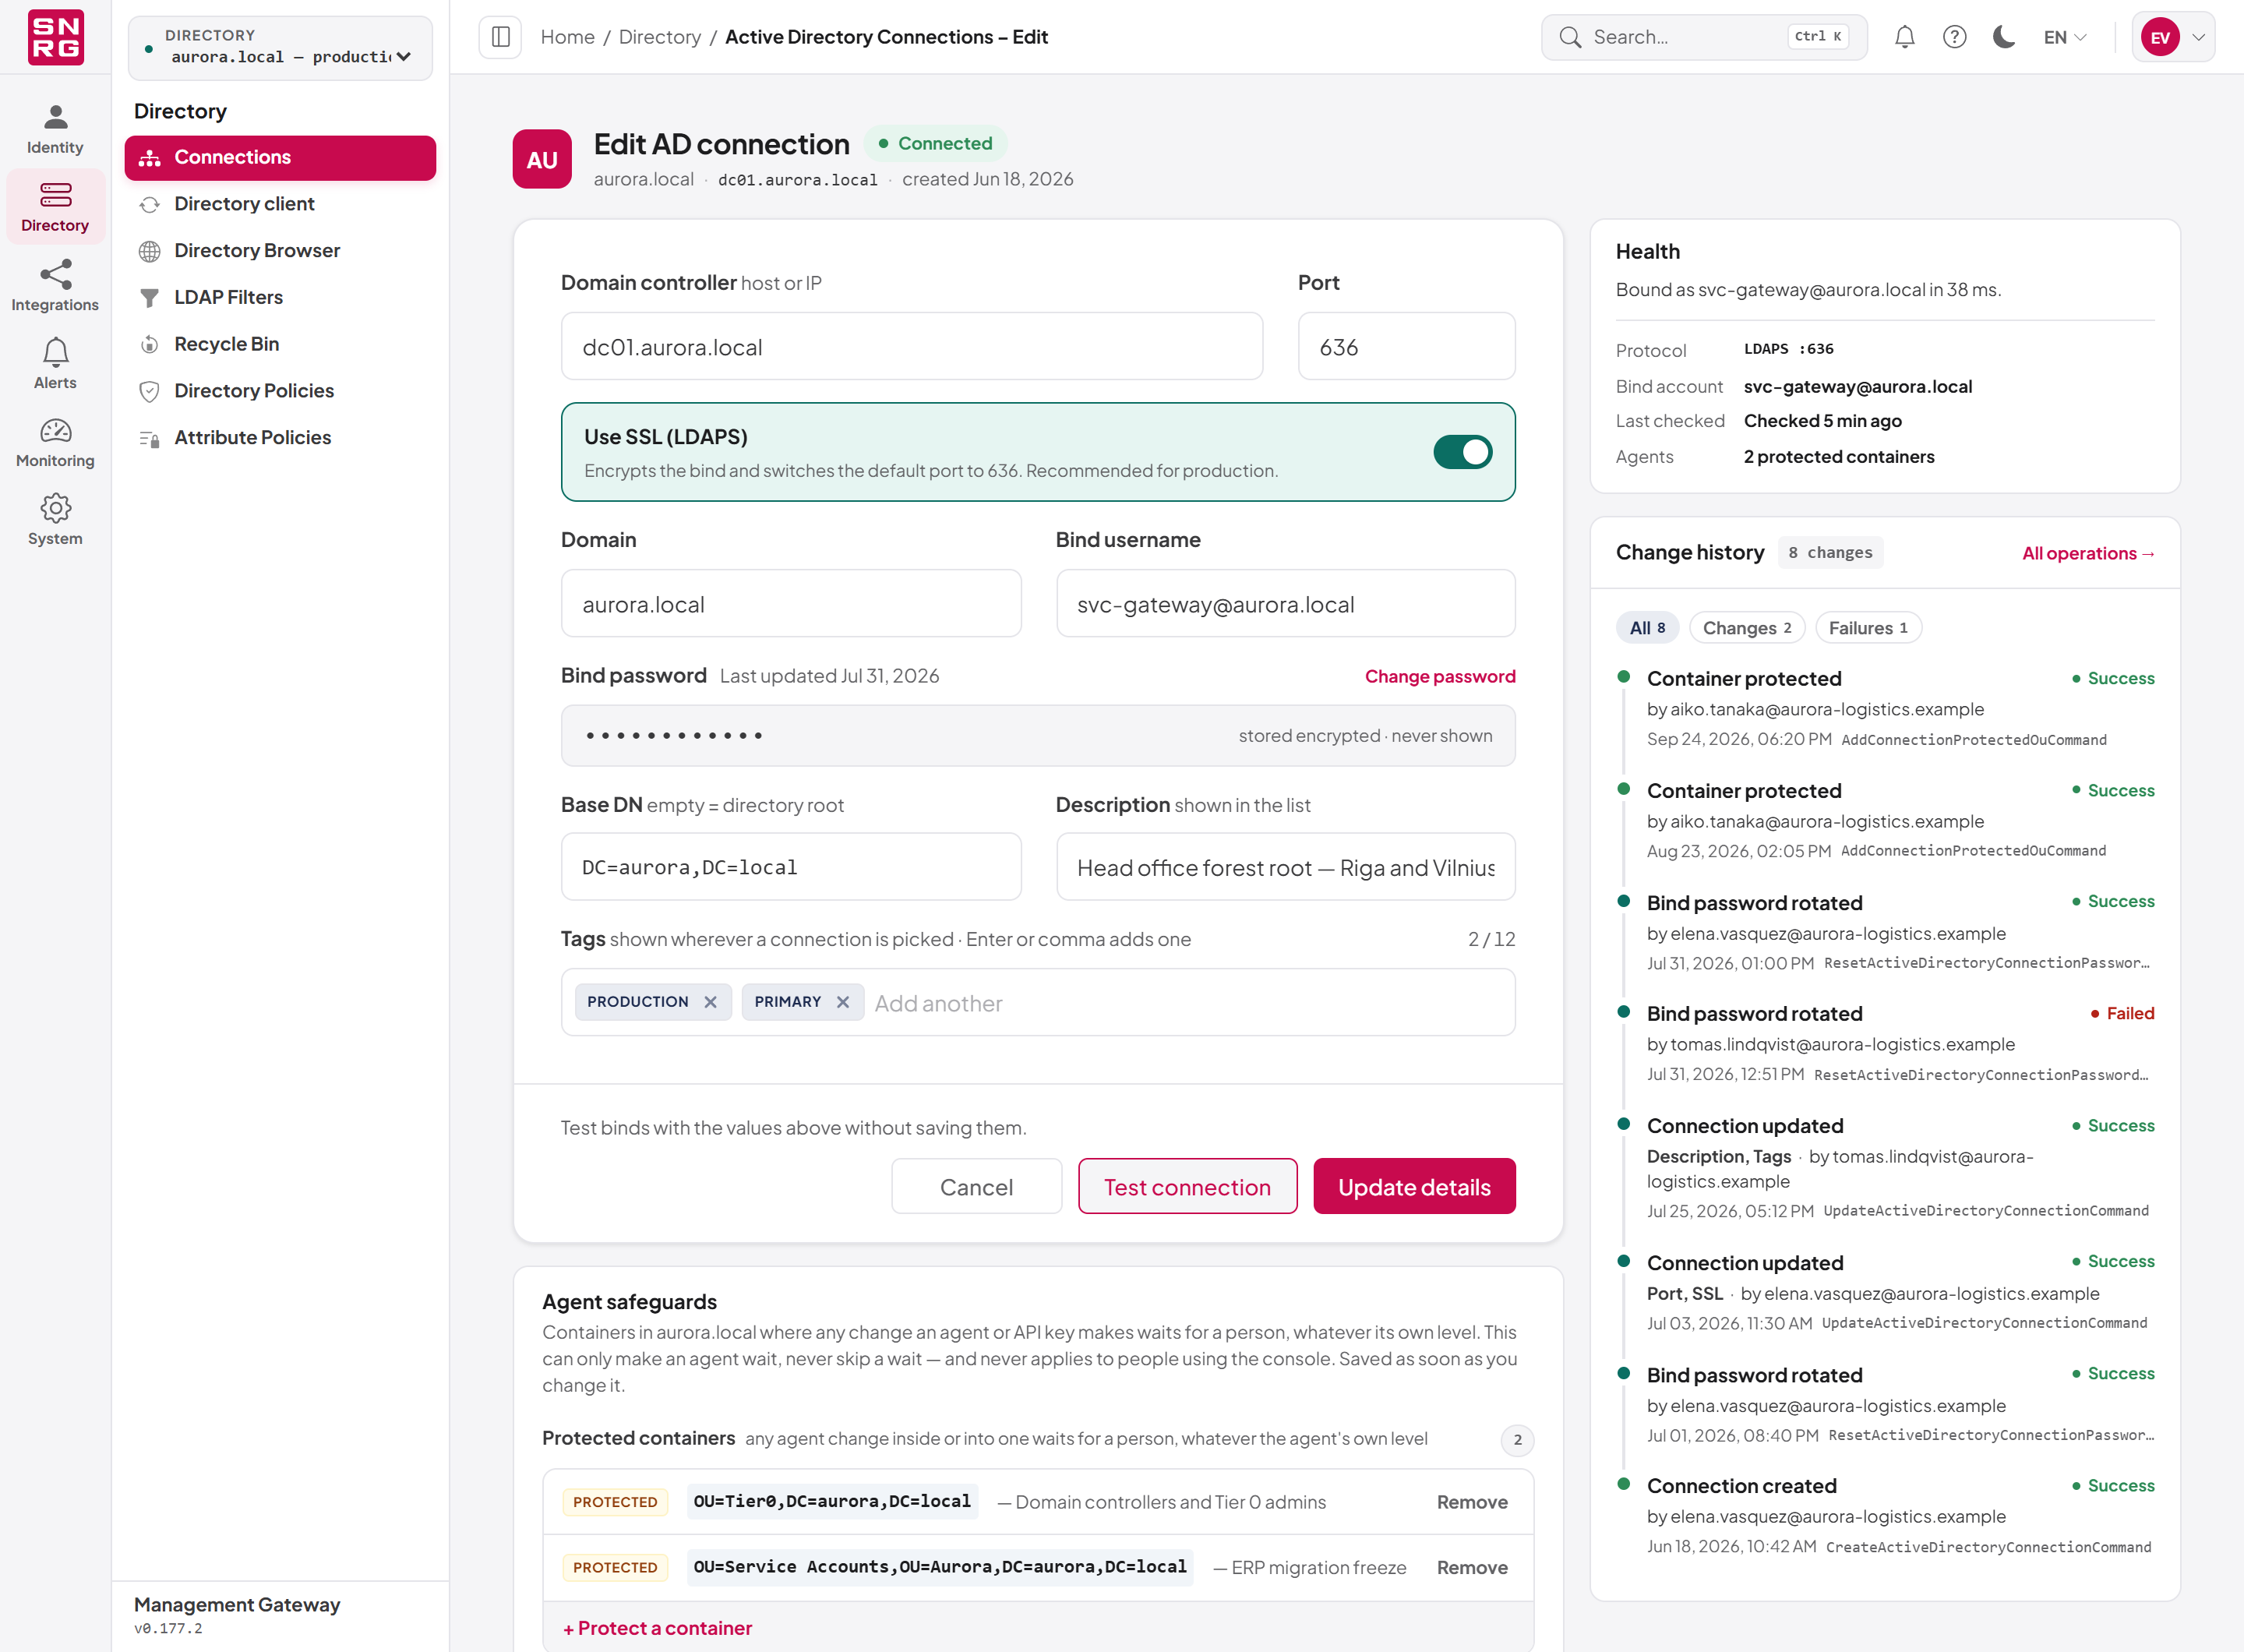Viewport: 2244px width, 1652px height.
Task: Follow the All operations link
Action: tap(2088, 553)
